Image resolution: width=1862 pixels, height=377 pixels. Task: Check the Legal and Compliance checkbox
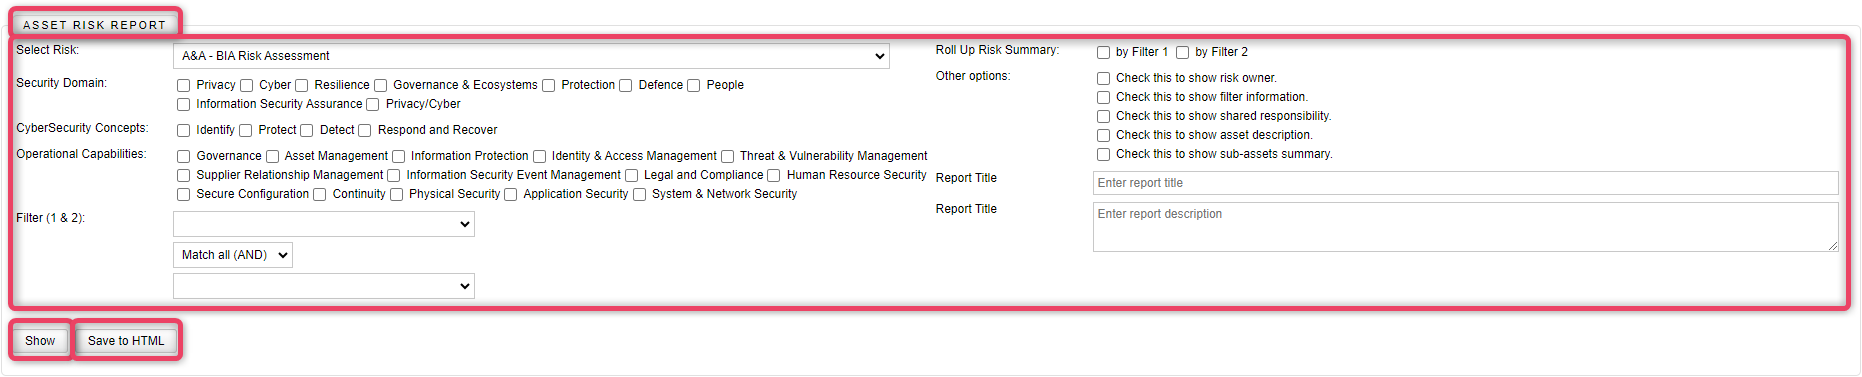pos(632,176)
